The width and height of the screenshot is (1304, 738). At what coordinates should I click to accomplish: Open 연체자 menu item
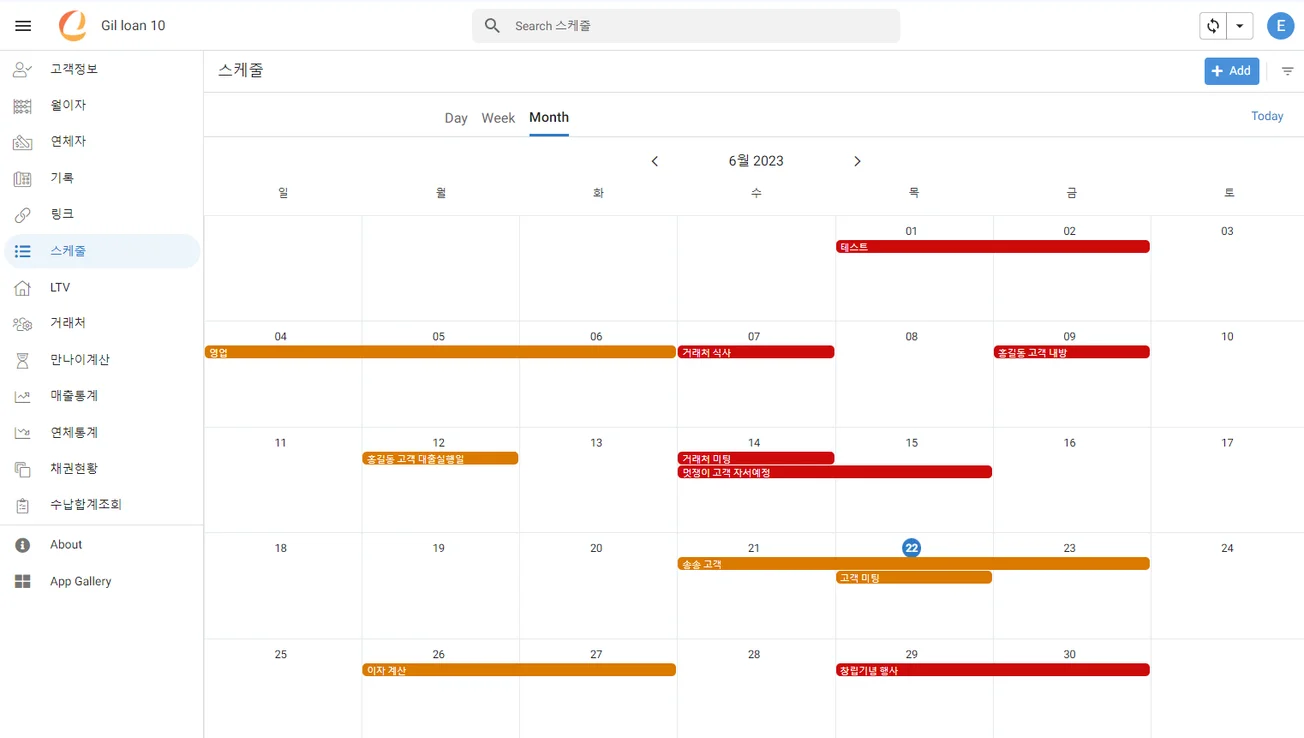pos(102,142)
